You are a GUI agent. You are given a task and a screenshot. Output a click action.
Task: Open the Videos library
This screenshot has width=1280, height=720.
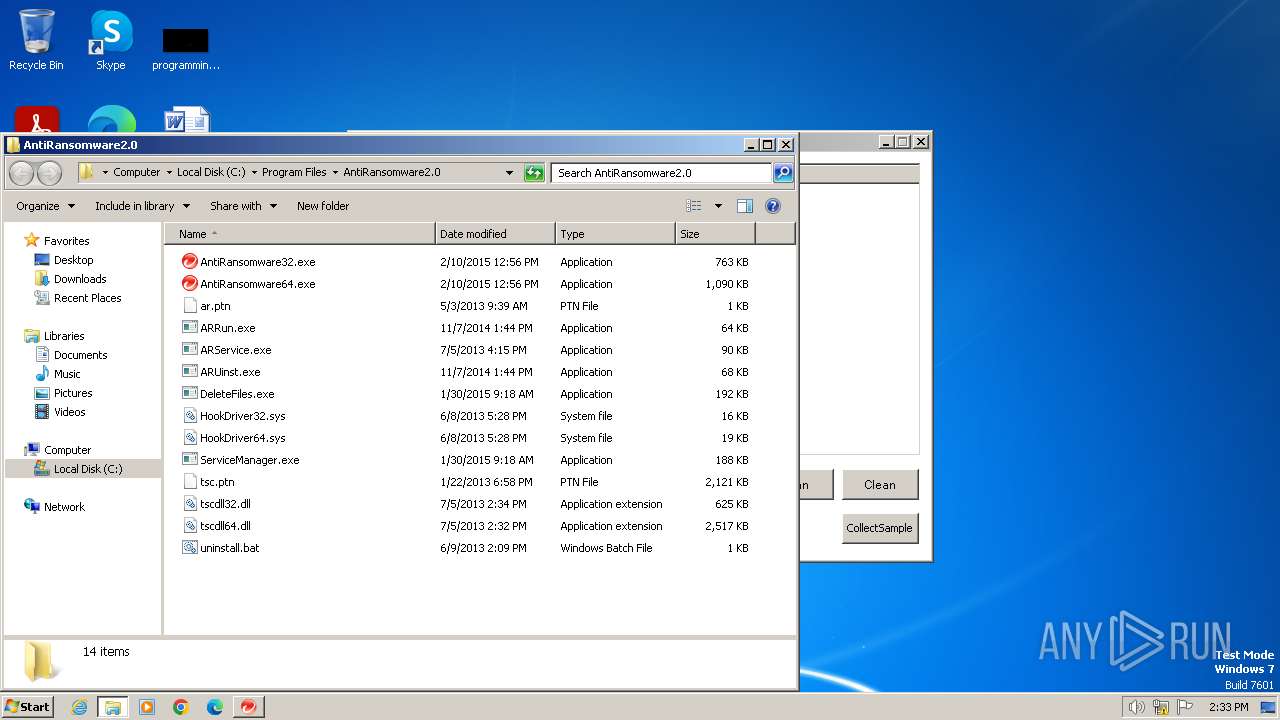pyautogui.click(x=69, y=412)
